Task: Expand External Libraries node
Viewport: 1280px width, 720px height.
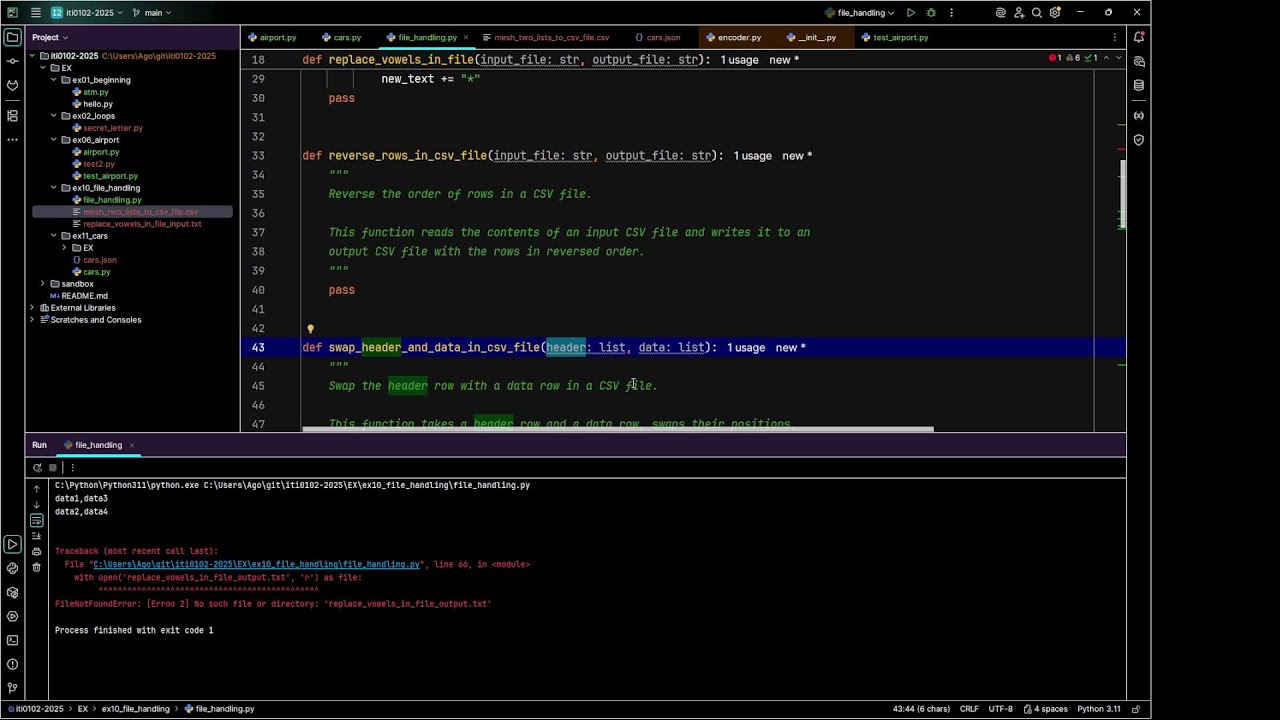Action: coord(31,308)
